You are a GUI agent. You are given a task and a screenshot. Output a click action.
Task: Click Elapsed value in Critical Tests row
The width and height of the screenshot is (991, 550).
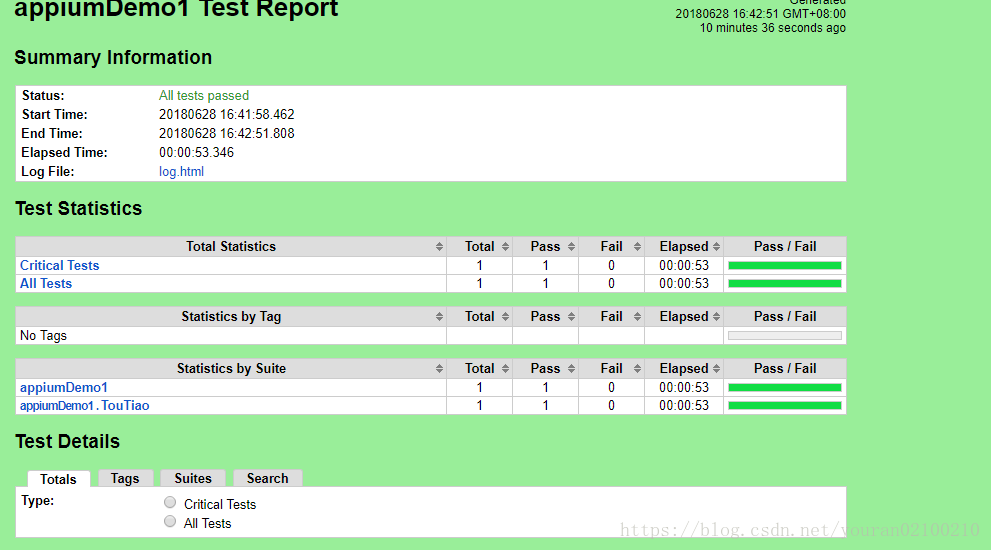pyautogui.click(x=684, y=266)
